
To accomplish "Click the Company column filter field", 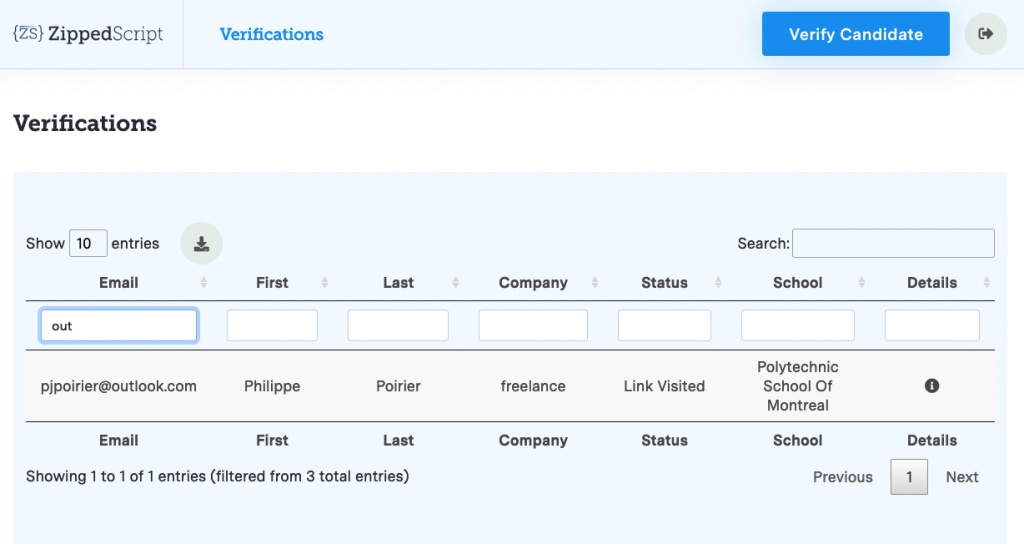I will 533,326.
